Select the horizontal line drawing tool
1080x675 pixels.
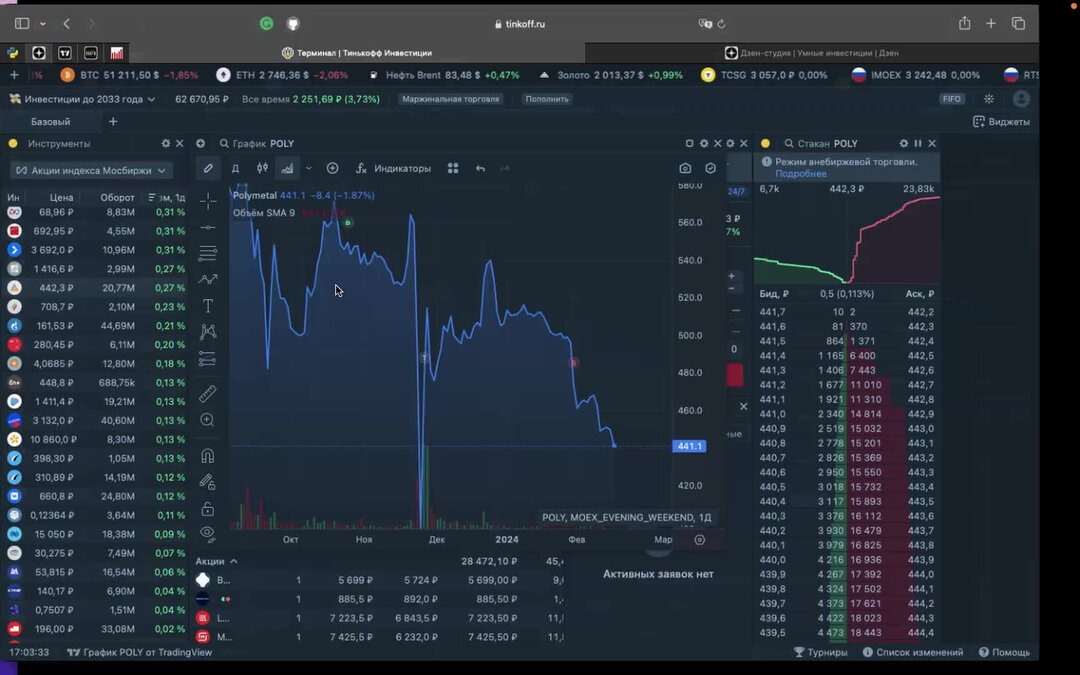[207, 227]
